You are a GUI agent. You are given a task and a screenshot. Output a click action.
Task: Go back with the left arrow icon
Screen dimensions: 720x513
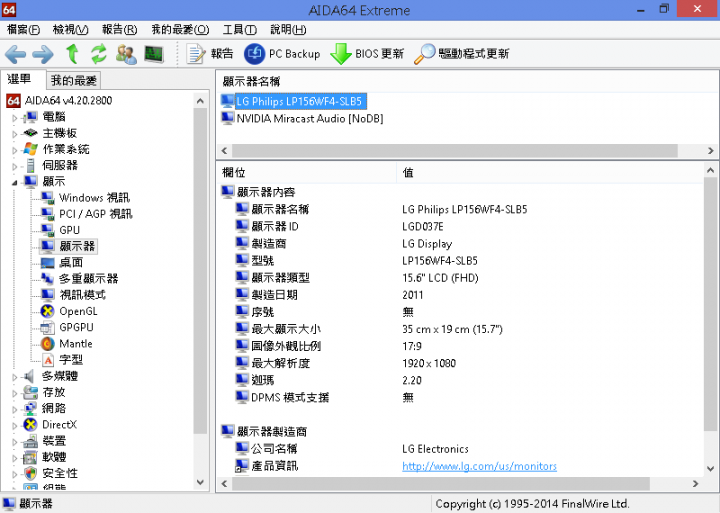[15, 54]
